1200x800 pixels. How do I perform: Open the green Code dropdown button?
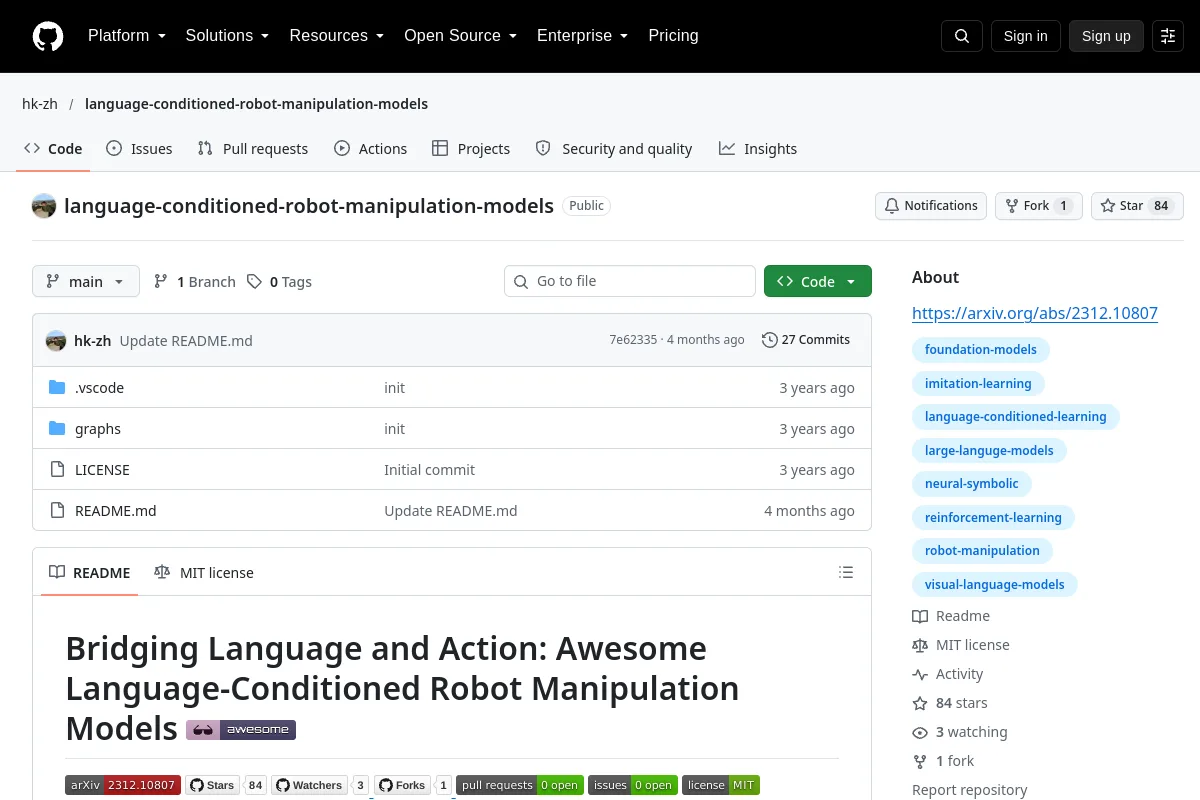click(x=818, y=282)
